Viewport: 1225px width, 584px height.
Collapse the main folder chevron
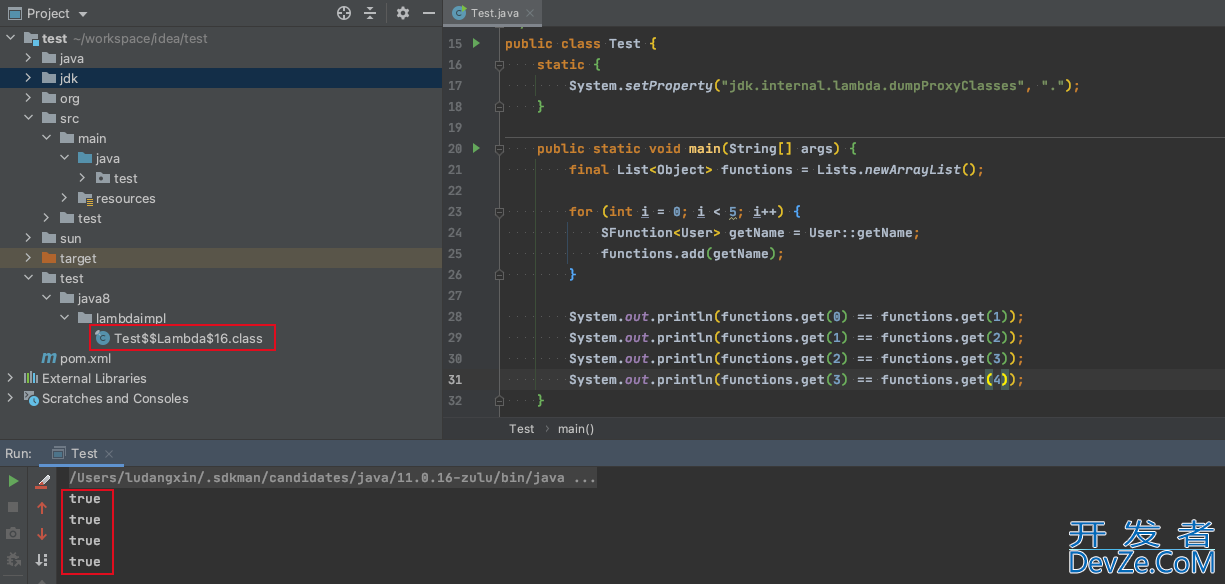click(47, 138)
